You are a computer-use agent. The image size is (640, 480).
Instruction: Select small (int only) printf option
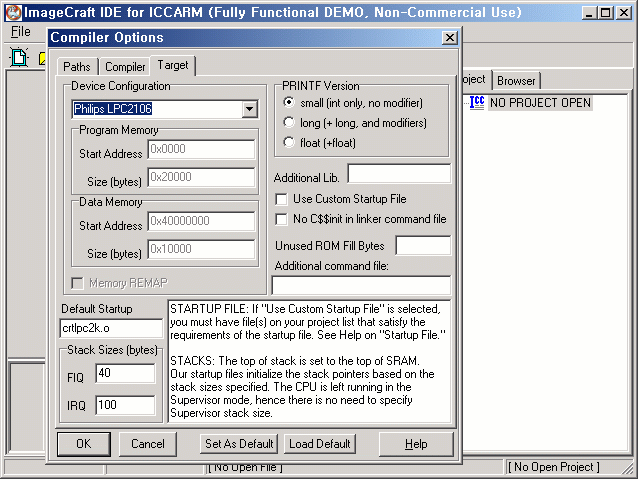pyautogui.click(x=289, y=102)
